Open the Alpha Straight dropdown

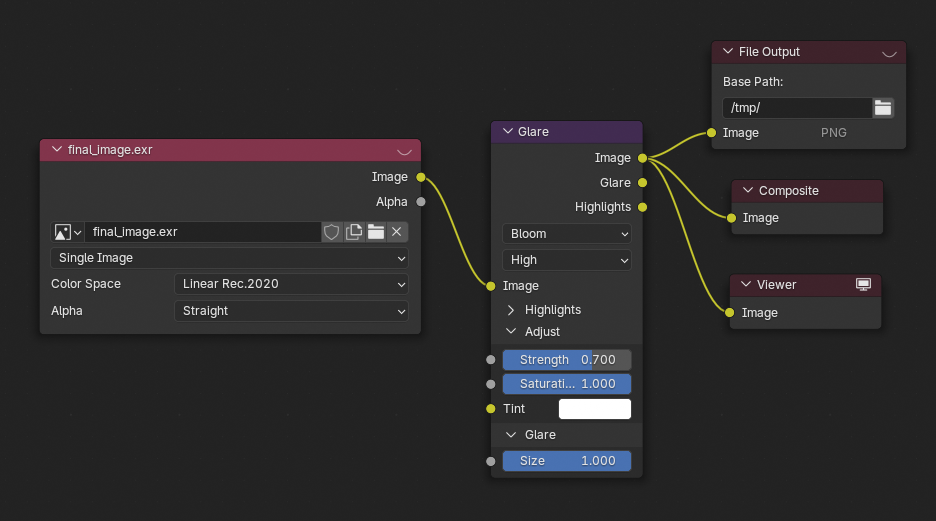pos(291,311)
